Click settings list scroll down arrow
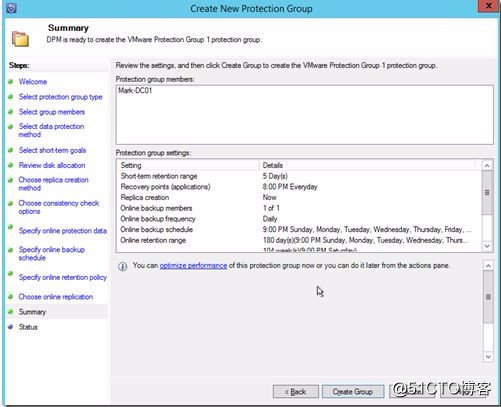Screen dimensions: 501x407 point(487,246)
